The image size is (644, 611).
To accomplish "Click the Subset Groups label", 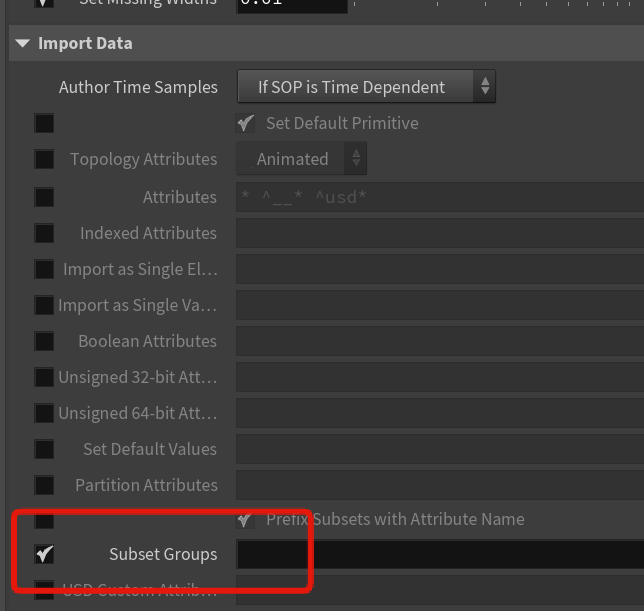I will point(163,554).
